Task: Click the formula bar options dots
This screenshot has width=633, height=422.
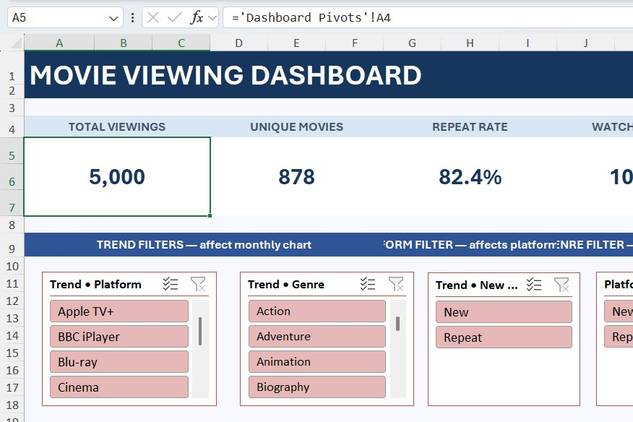Action: 132,18
